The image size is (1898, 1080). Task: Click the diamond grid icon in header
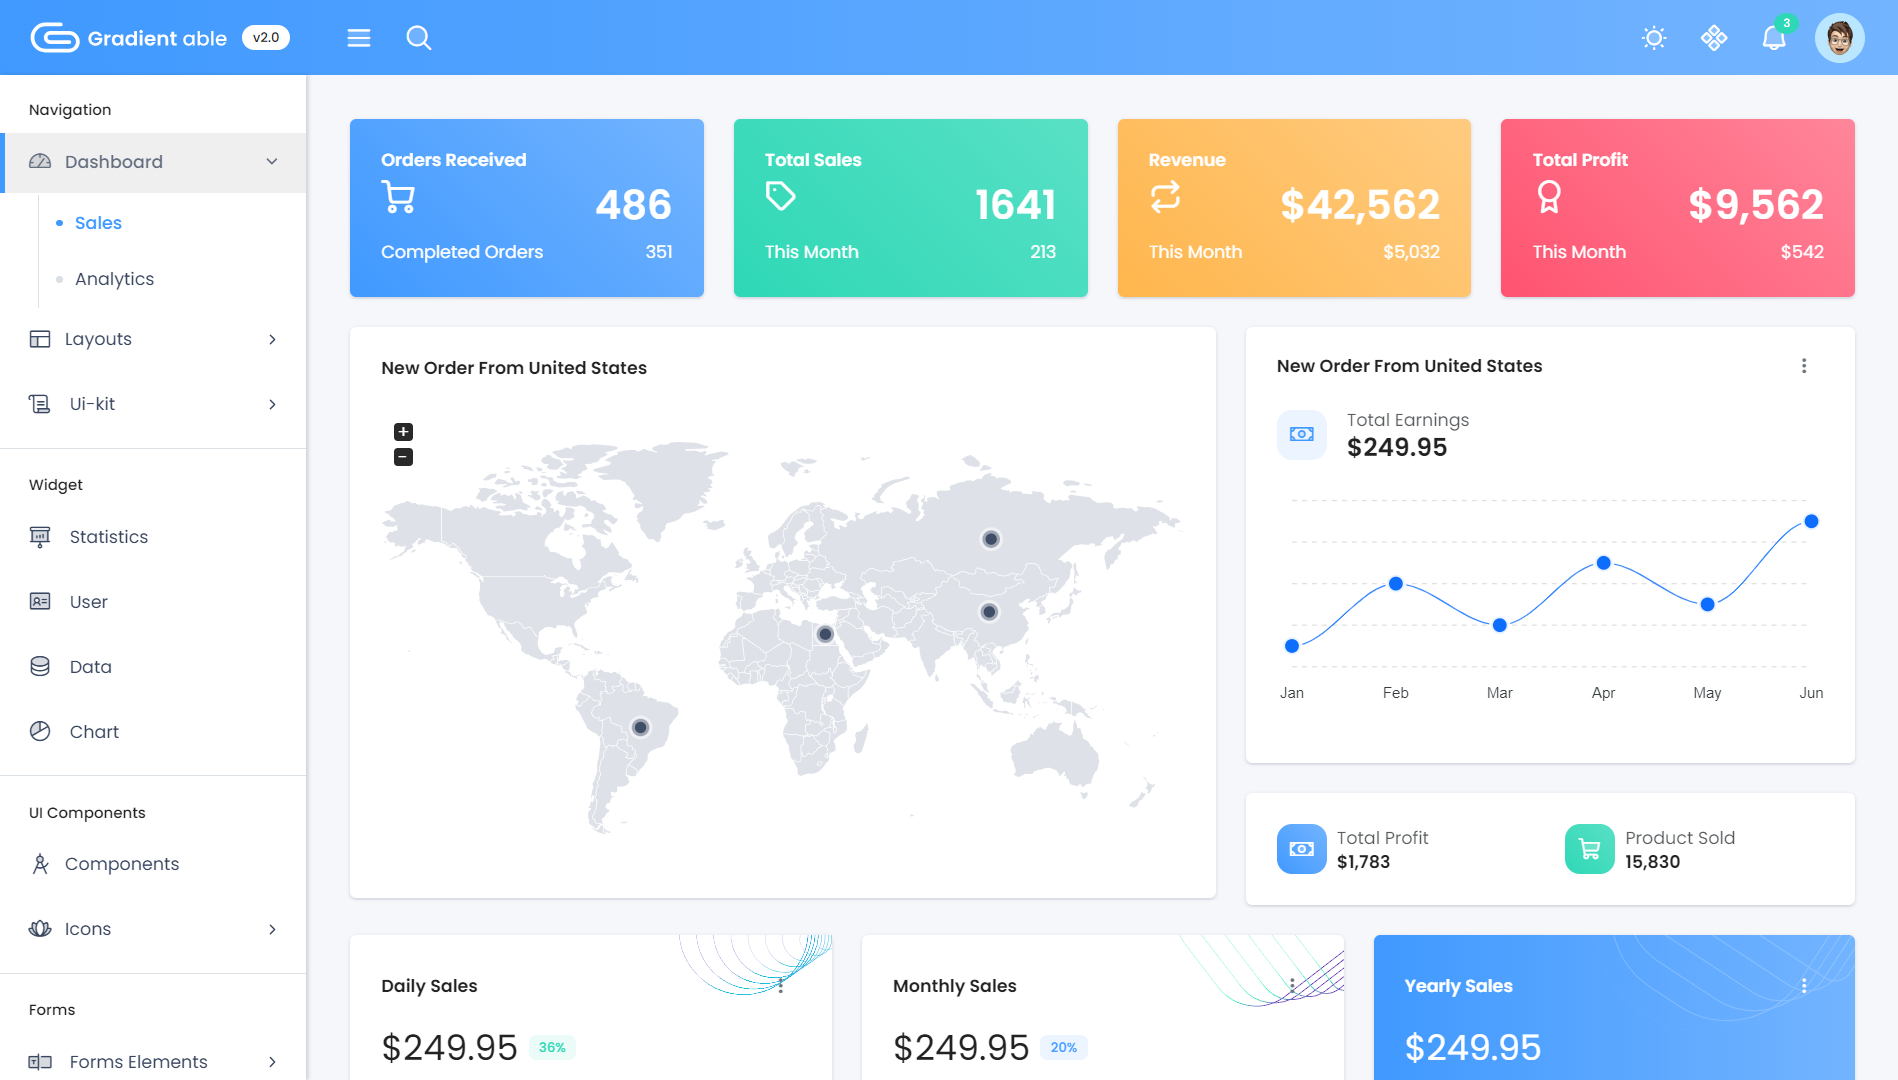(x=1714, y=38)
